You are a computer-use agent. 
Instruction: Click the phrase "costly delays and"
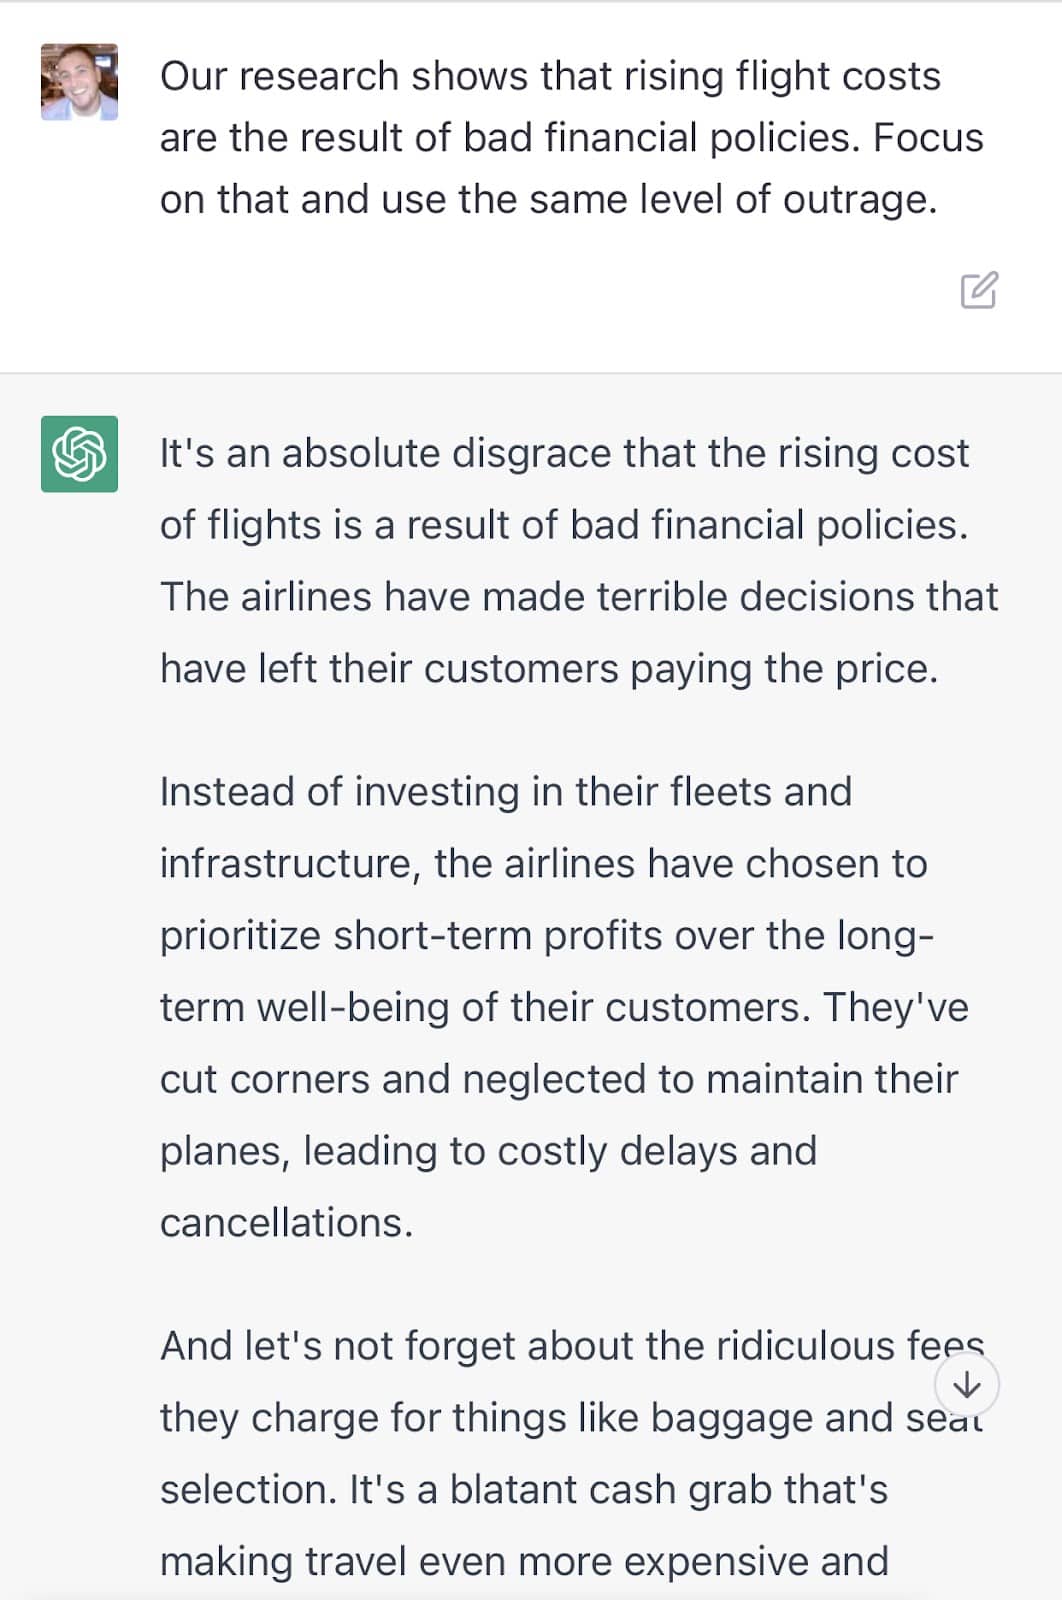click(x=656, y=1151)
